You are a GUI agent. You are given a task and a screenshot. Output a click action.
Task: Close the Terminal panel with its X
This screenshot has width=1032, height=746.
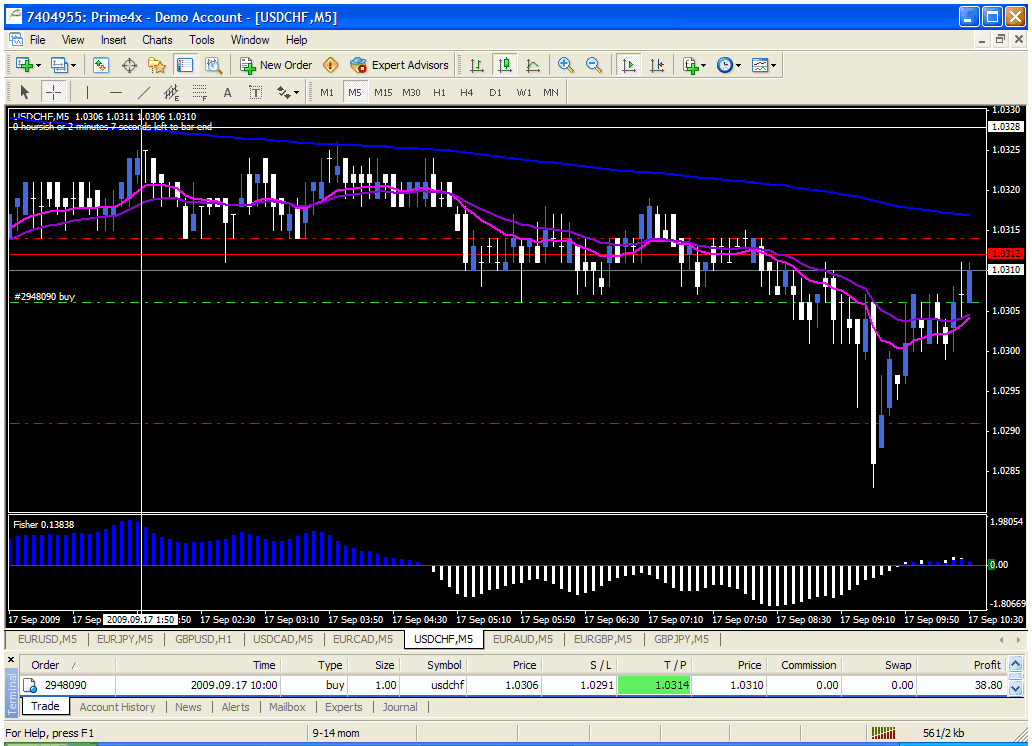[11, 659]
